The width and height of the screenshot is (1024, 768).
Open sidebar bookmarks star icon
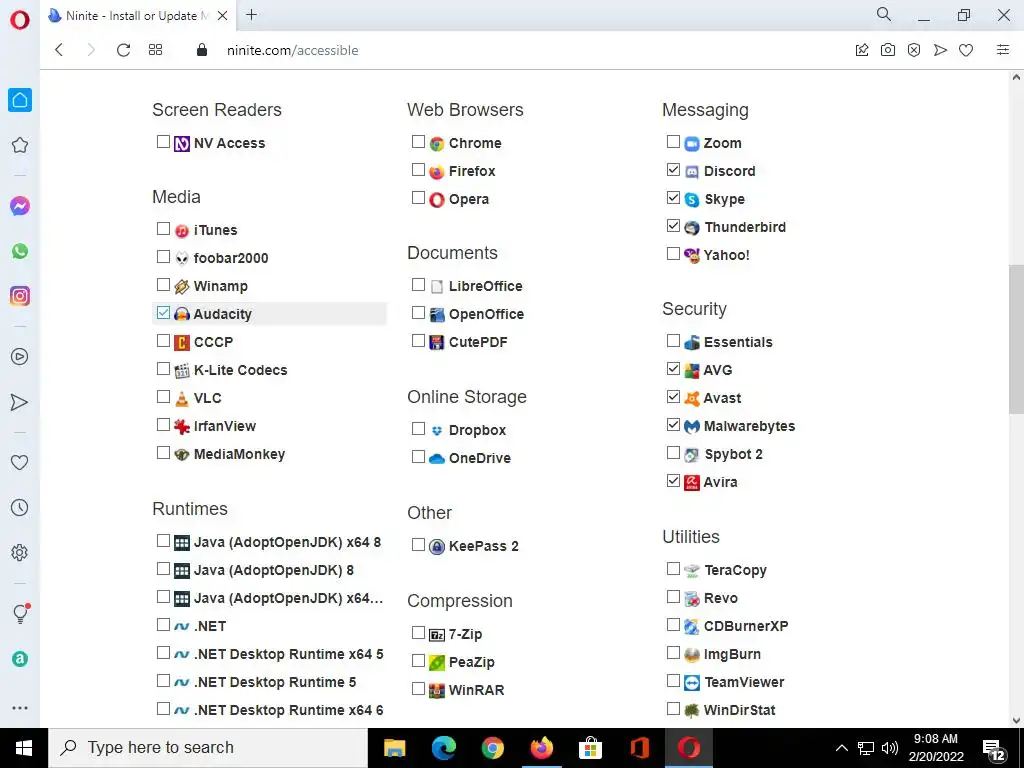[20, 145]
